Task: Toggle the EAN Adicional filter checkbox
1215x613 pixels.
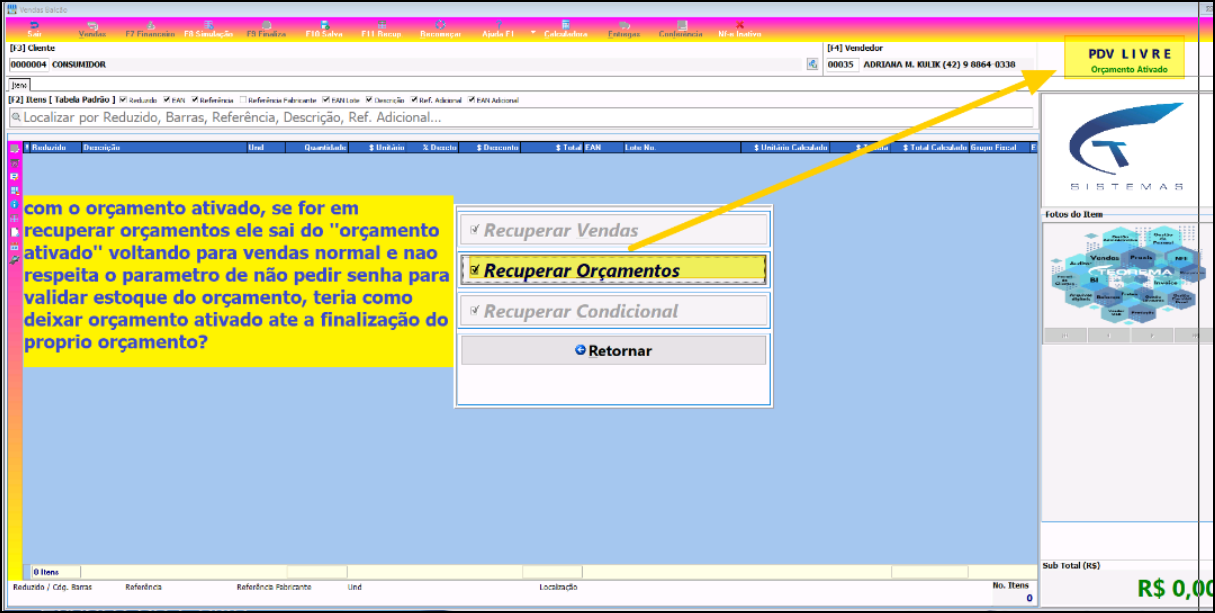Action: pos(471,100)
